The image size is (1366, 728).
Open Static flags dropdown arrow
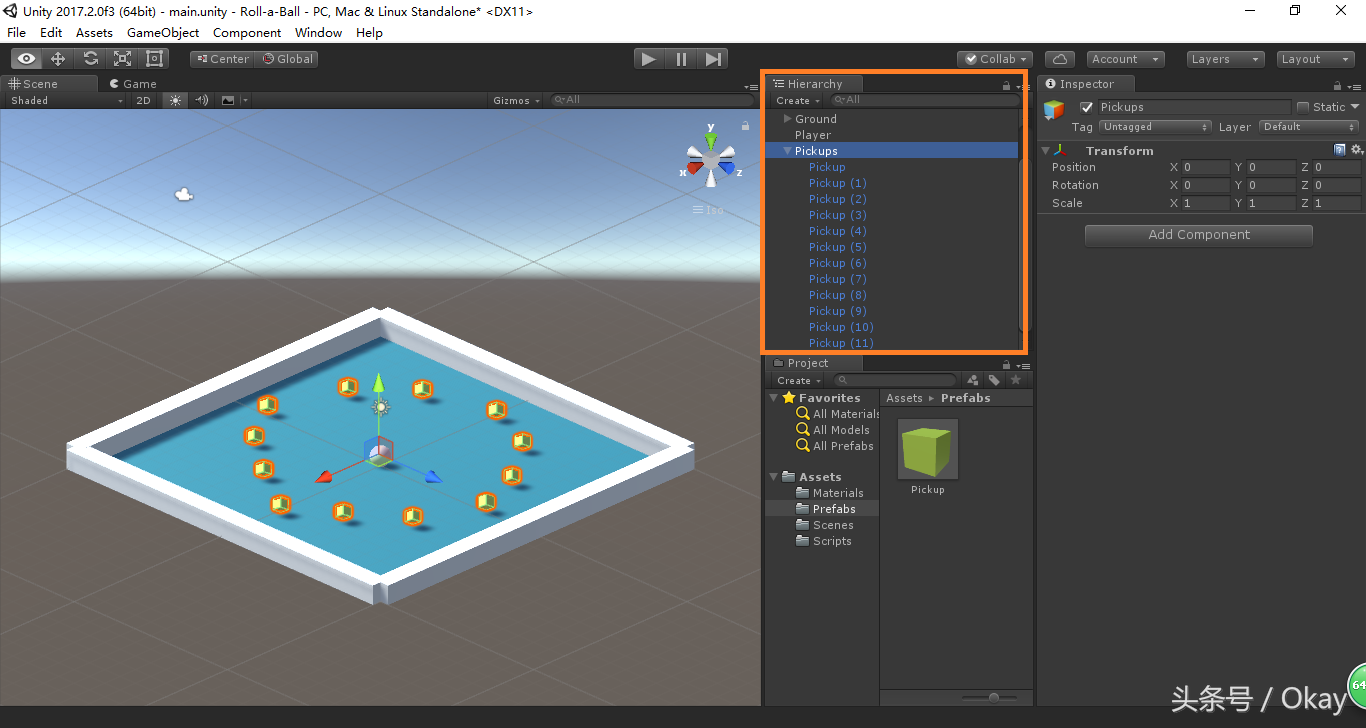[x=1355, y=107]
